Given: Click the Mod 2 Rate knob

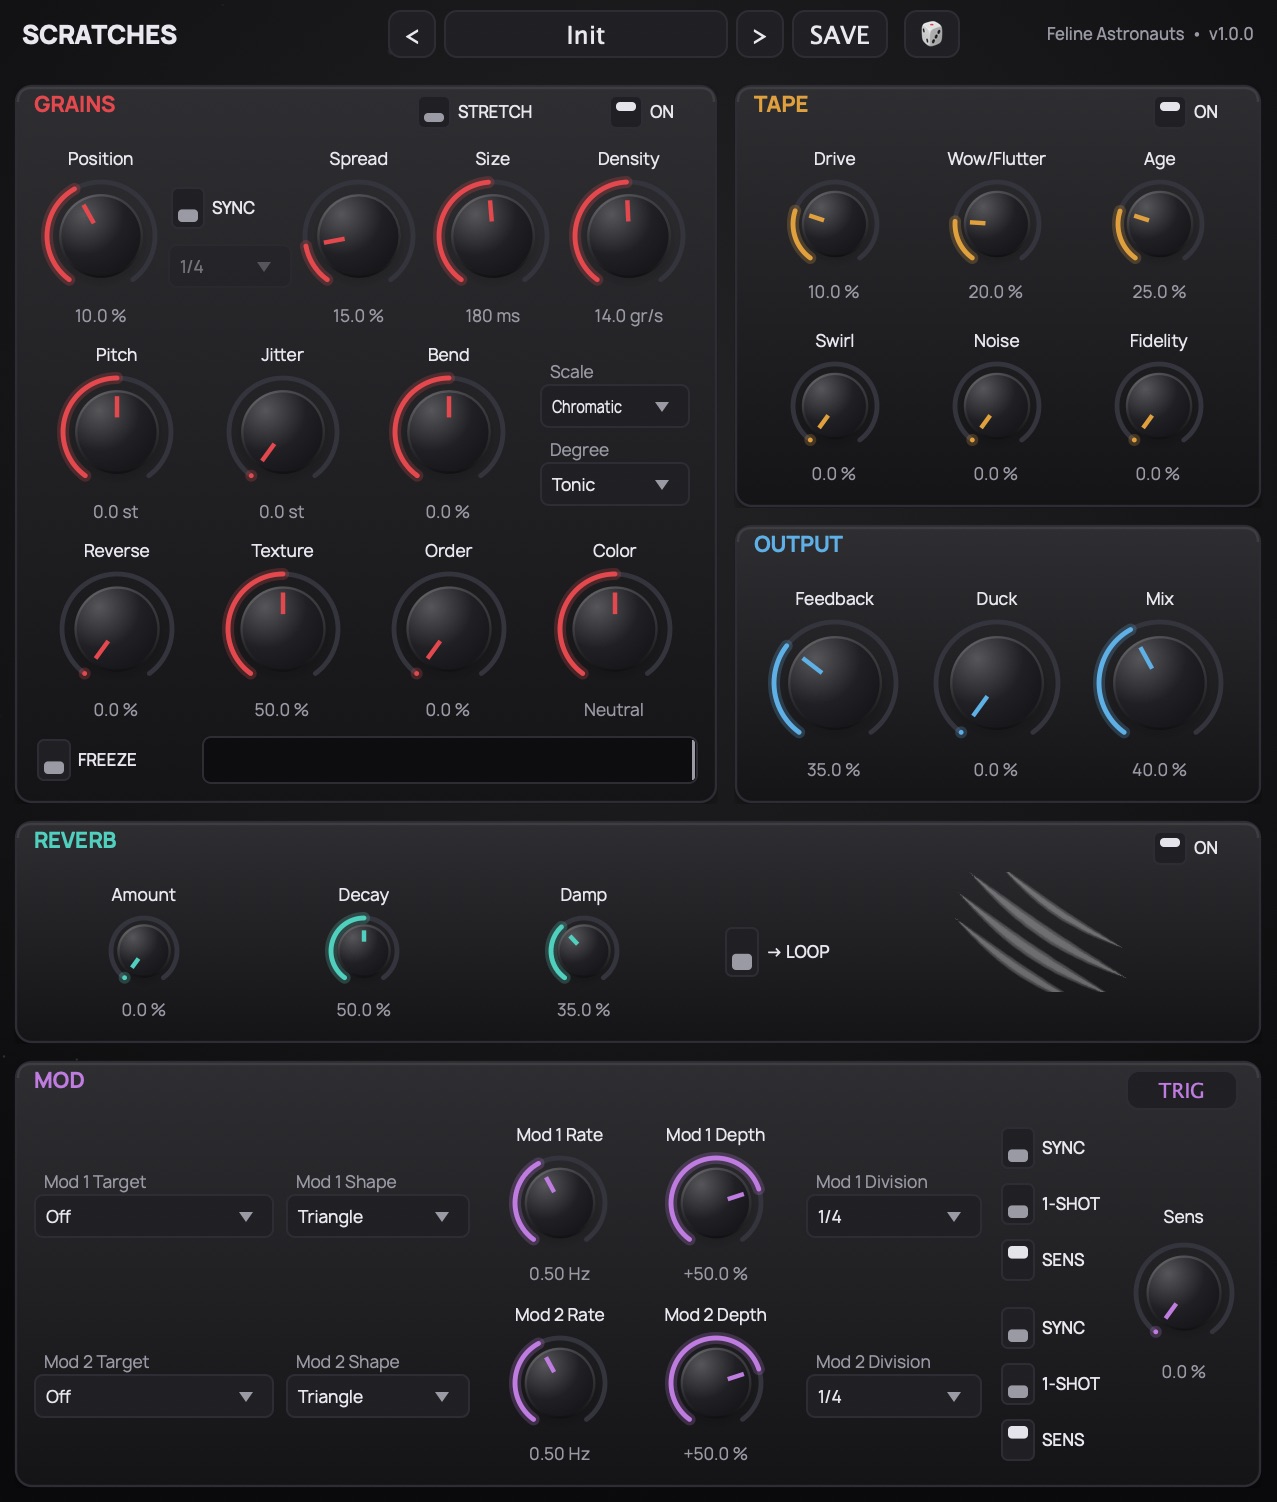Looking at the screenshot, I should click(559, 1381).
